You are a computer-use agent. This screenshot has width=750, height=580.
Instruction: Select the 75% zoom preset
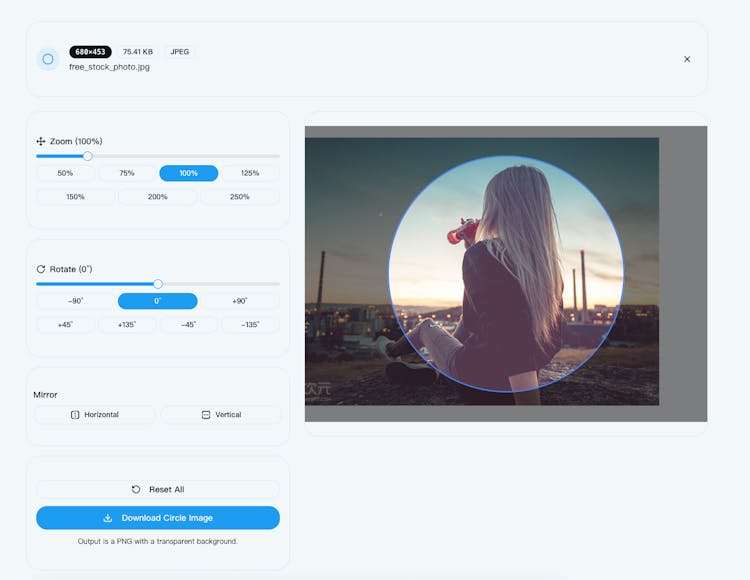point(127,173)
